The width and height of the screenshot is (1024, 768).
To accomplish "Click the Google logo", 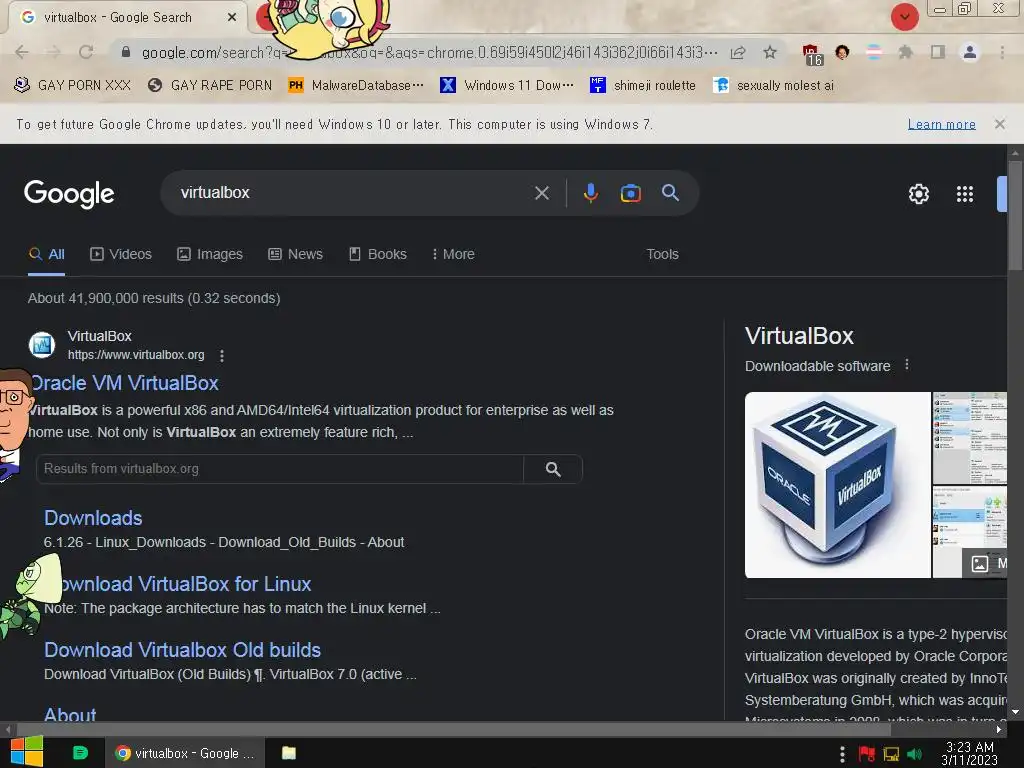I will pos(69,194).
